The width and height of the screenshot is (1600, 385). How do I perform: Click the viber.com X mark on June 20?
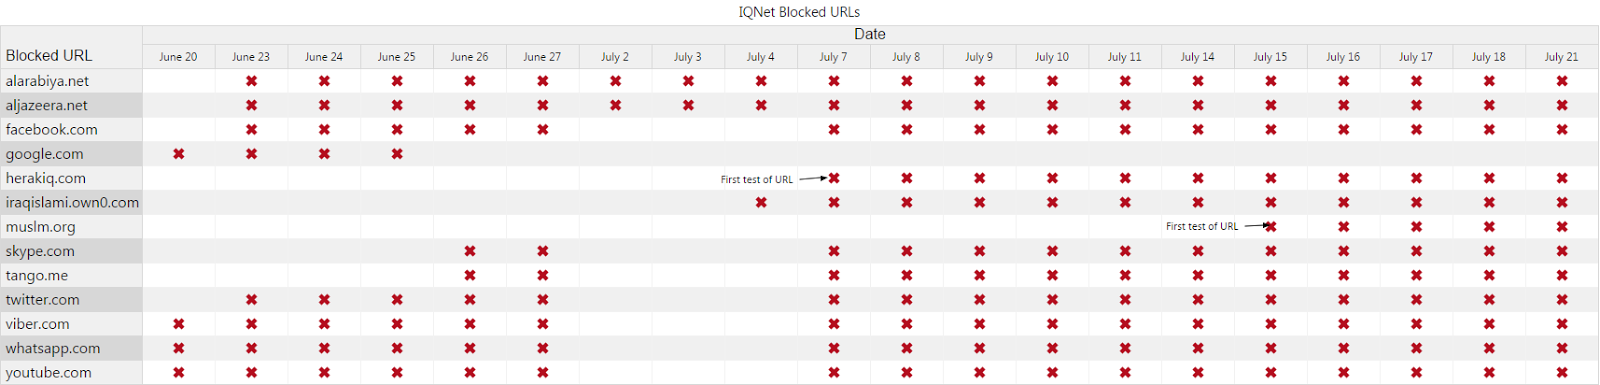[179, 324]
